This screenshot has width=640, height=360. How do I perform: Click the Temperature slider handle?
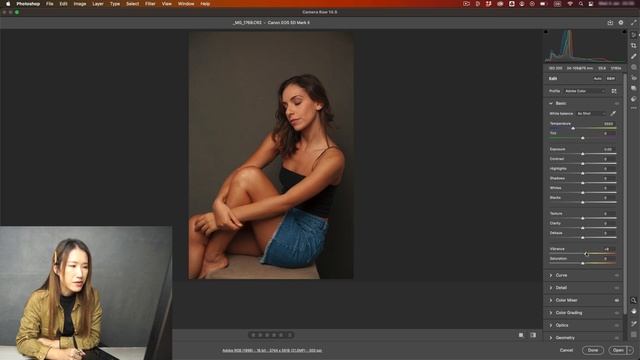[x=573, y=129]
